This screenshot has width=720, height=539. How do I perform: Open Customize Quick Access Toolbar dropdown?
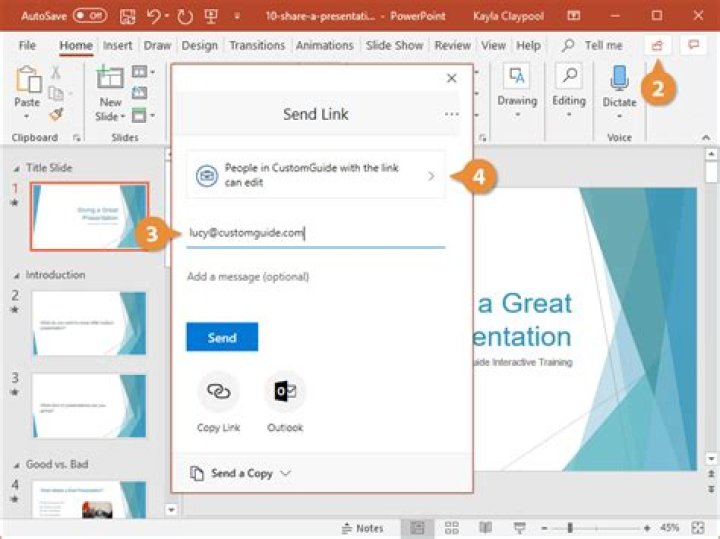click(x=237, y=17)
